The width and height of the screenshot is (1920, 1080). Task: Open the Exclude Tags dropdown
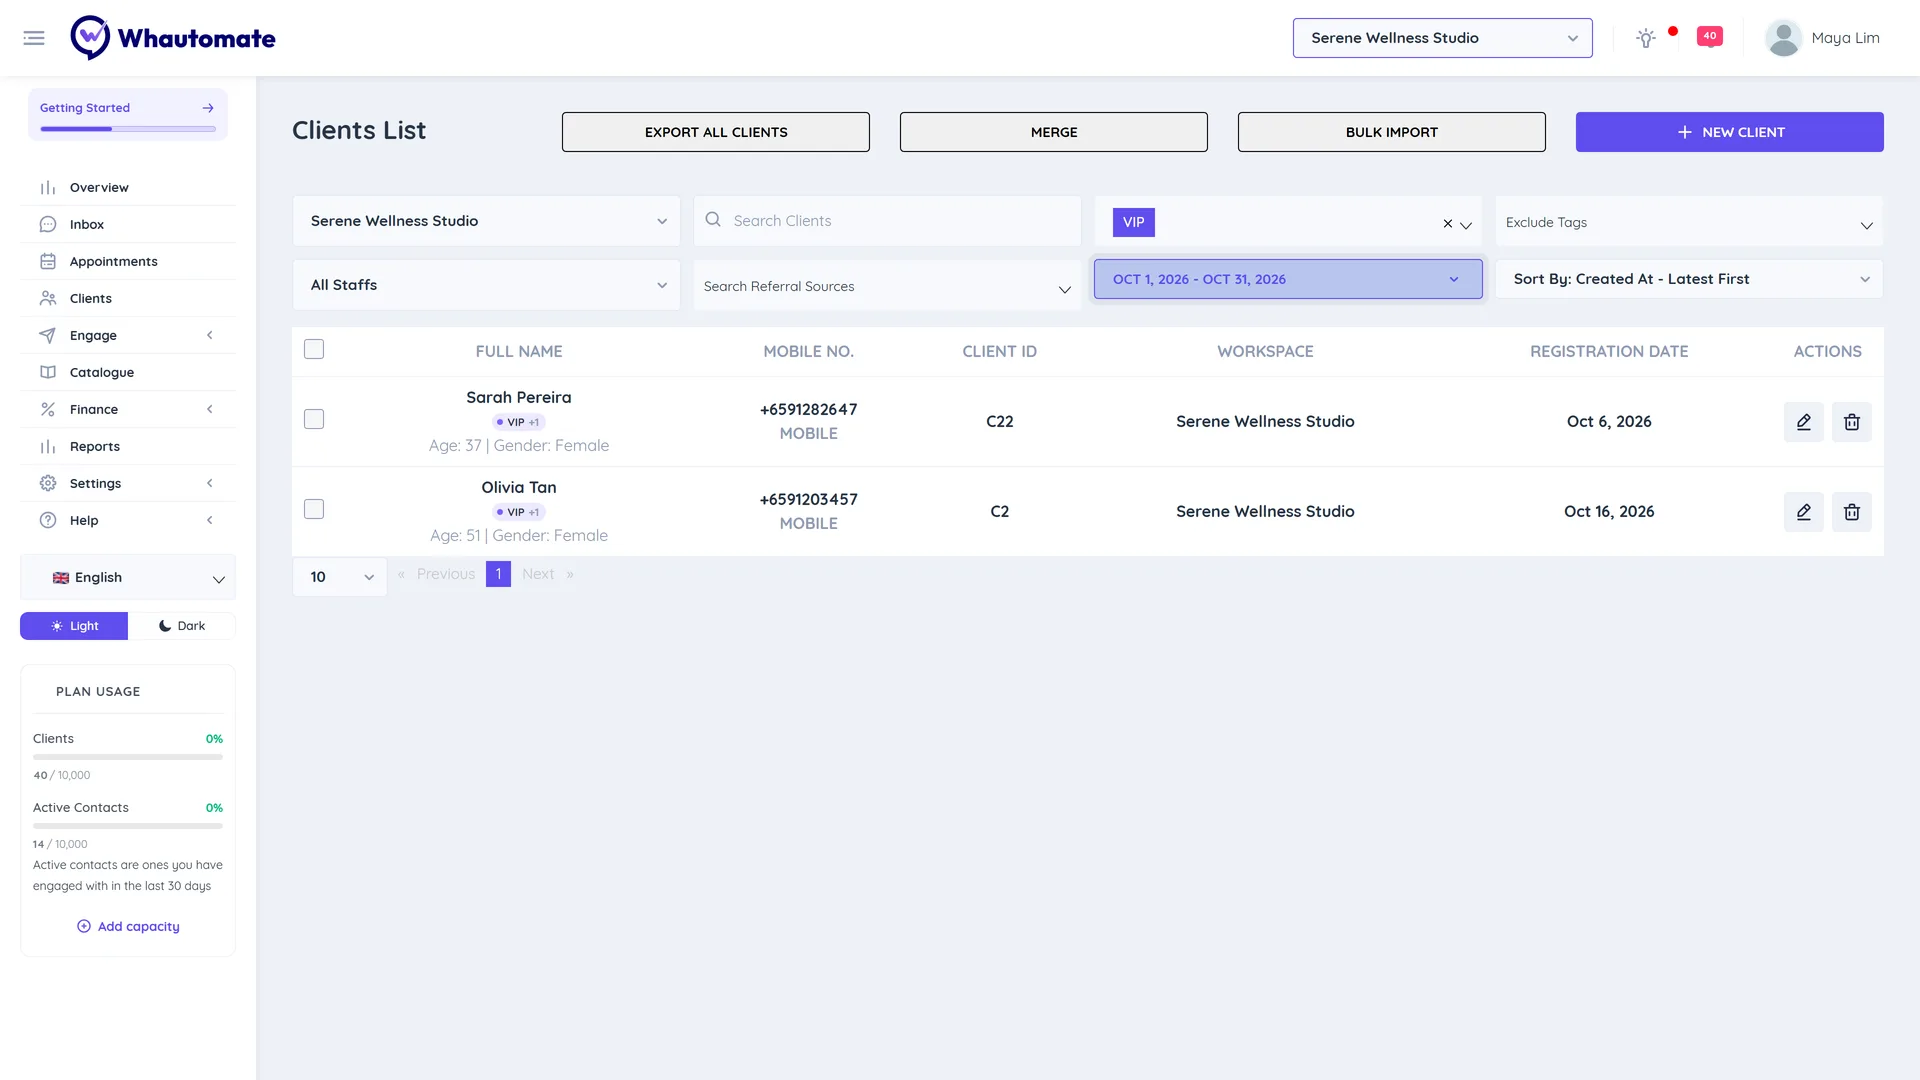(1688, 222)
